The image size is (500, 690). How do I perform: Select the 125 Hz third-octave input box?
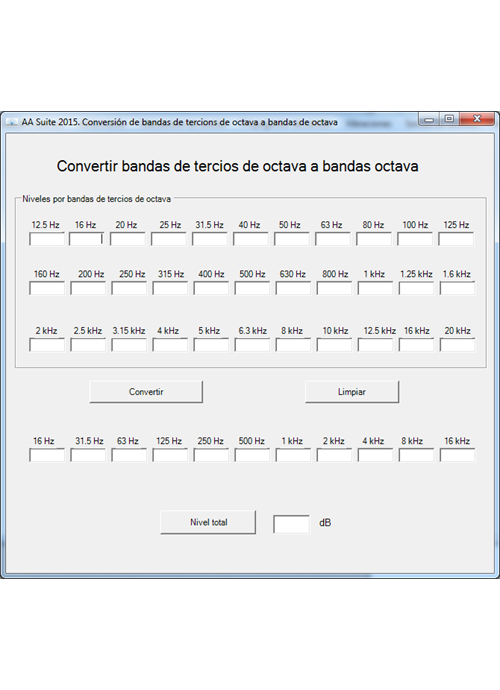point(456,239)
